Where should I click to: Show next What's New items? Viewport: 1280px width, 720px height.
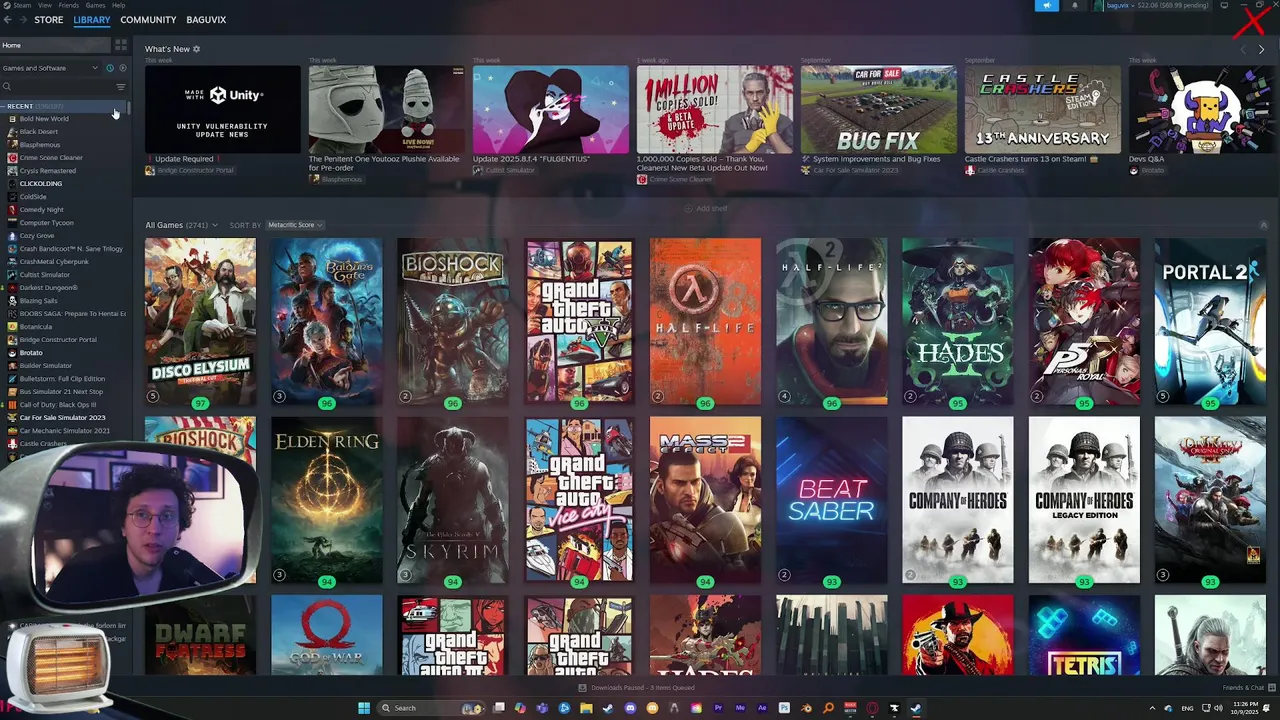[1261, 49]
